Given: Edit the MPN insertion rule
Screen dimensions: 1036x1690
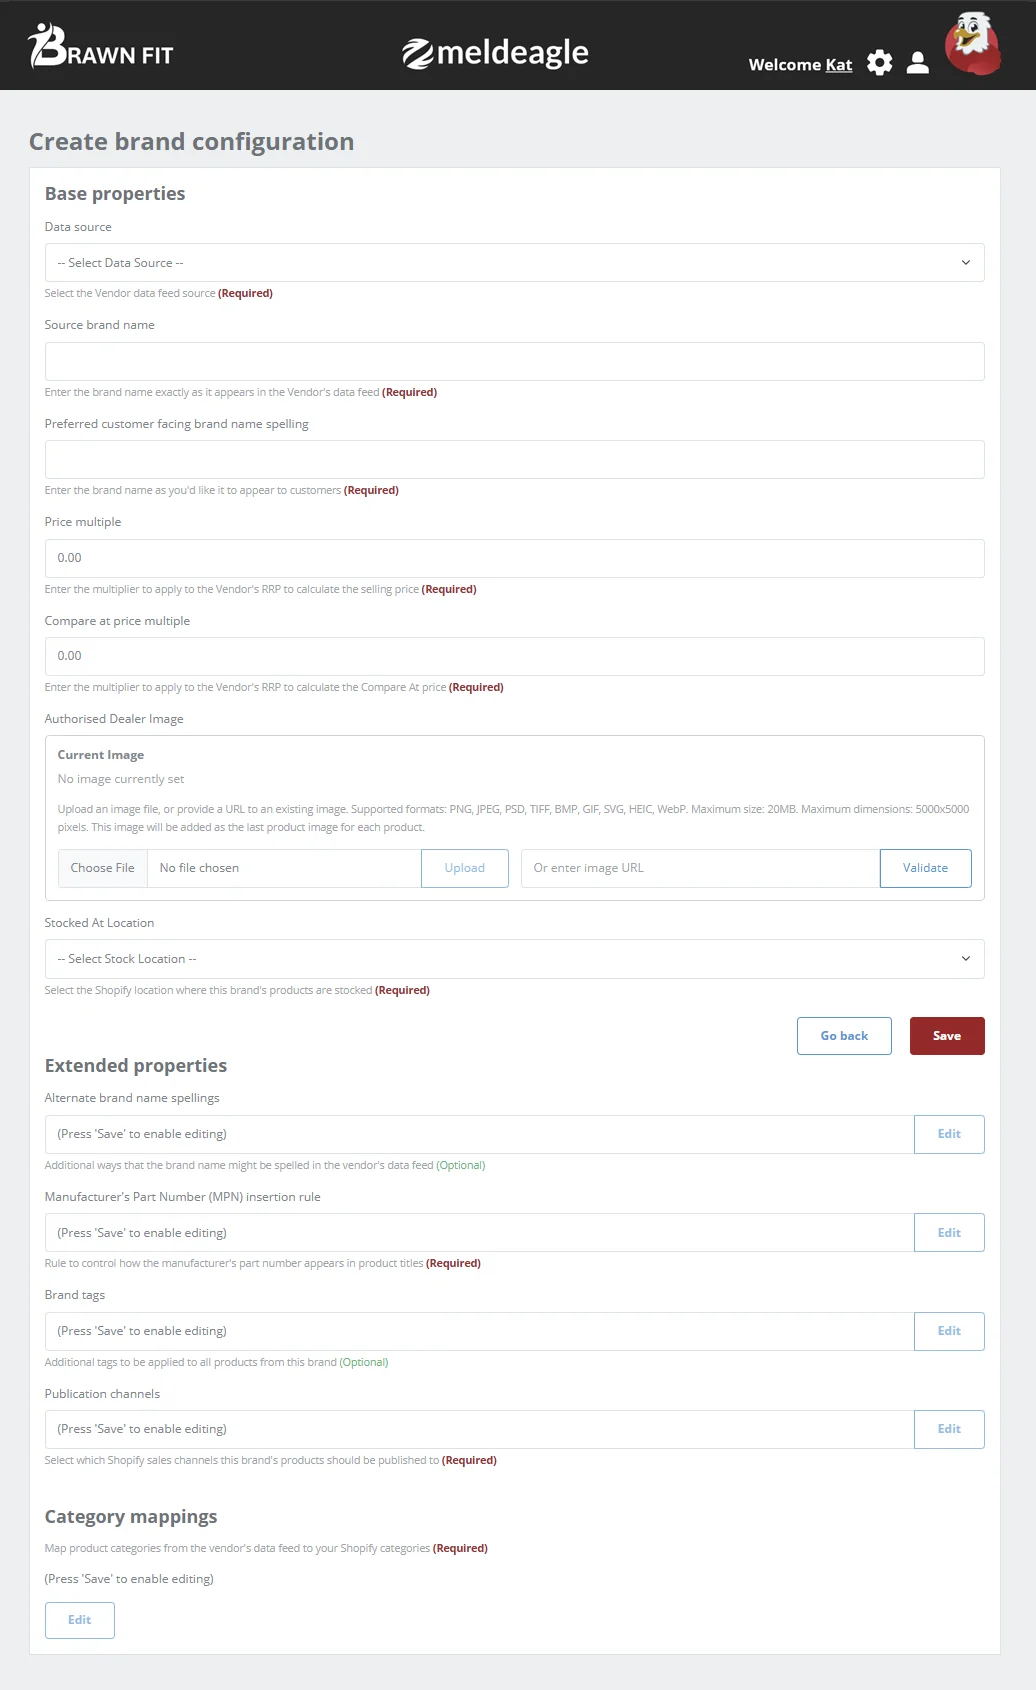Looking at the screenshot, I should (948, 1232).
